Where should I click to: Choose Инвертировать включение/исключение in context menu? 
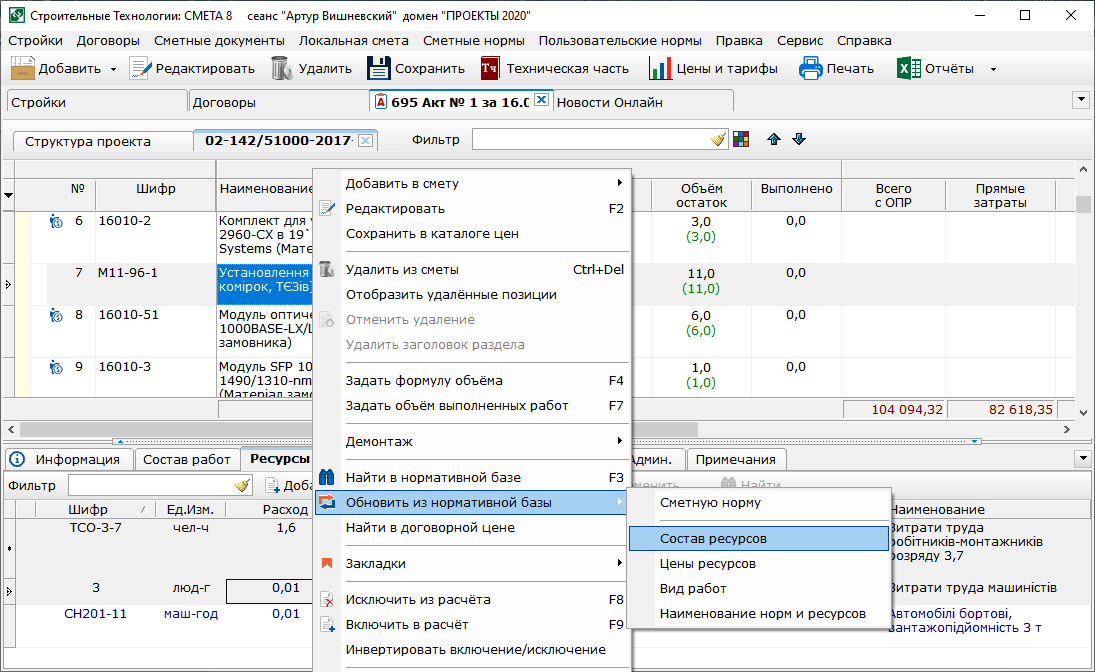tap(475, 649)
